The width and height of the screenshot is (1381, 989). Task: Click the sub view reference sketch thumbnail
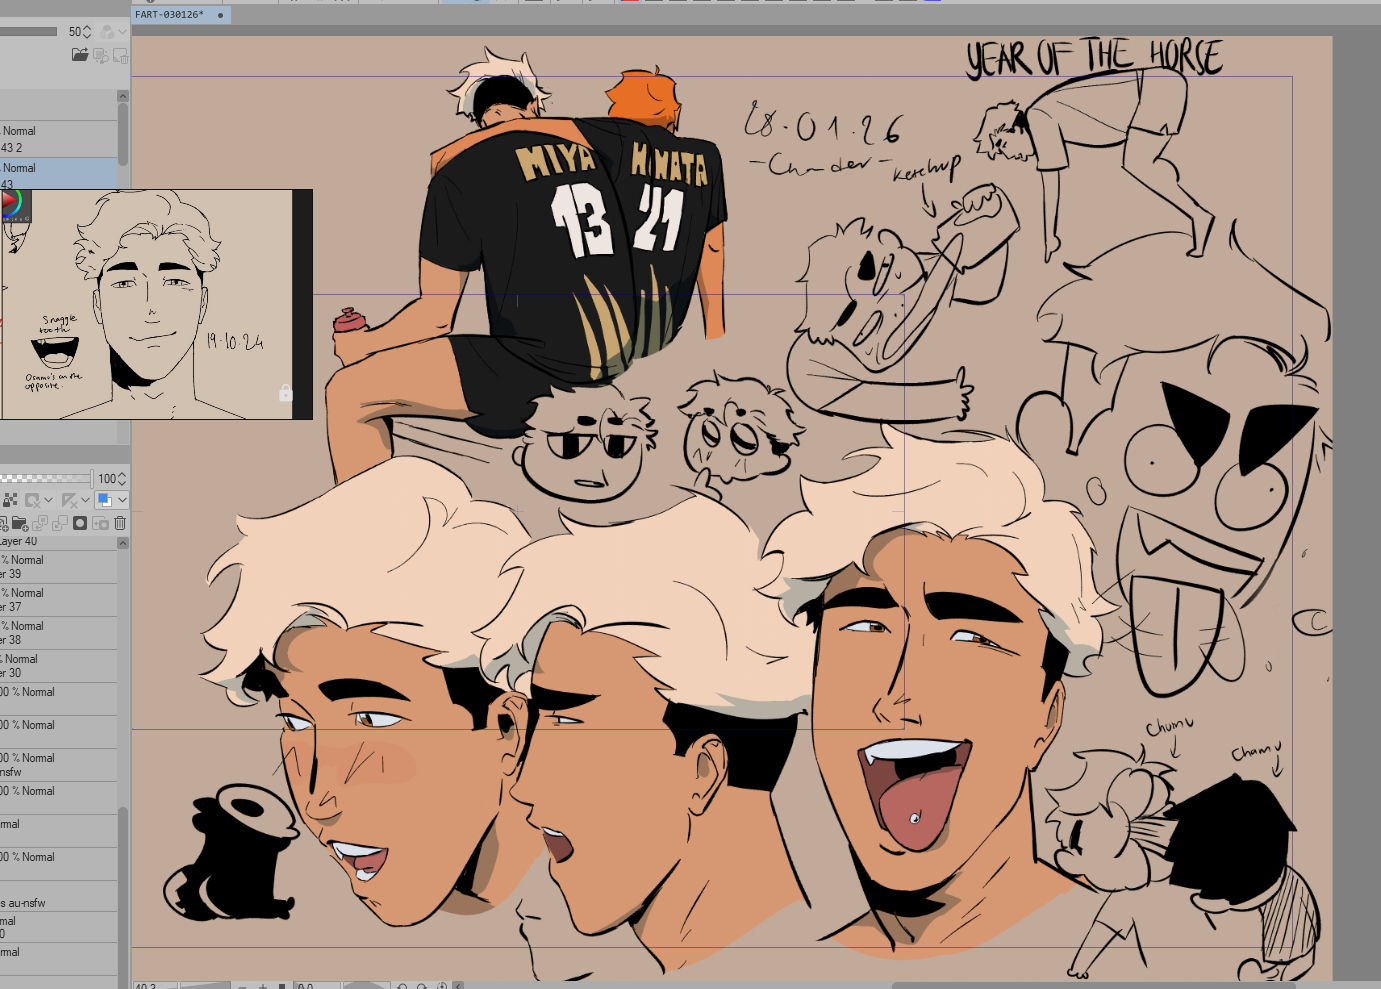point(150,305)
